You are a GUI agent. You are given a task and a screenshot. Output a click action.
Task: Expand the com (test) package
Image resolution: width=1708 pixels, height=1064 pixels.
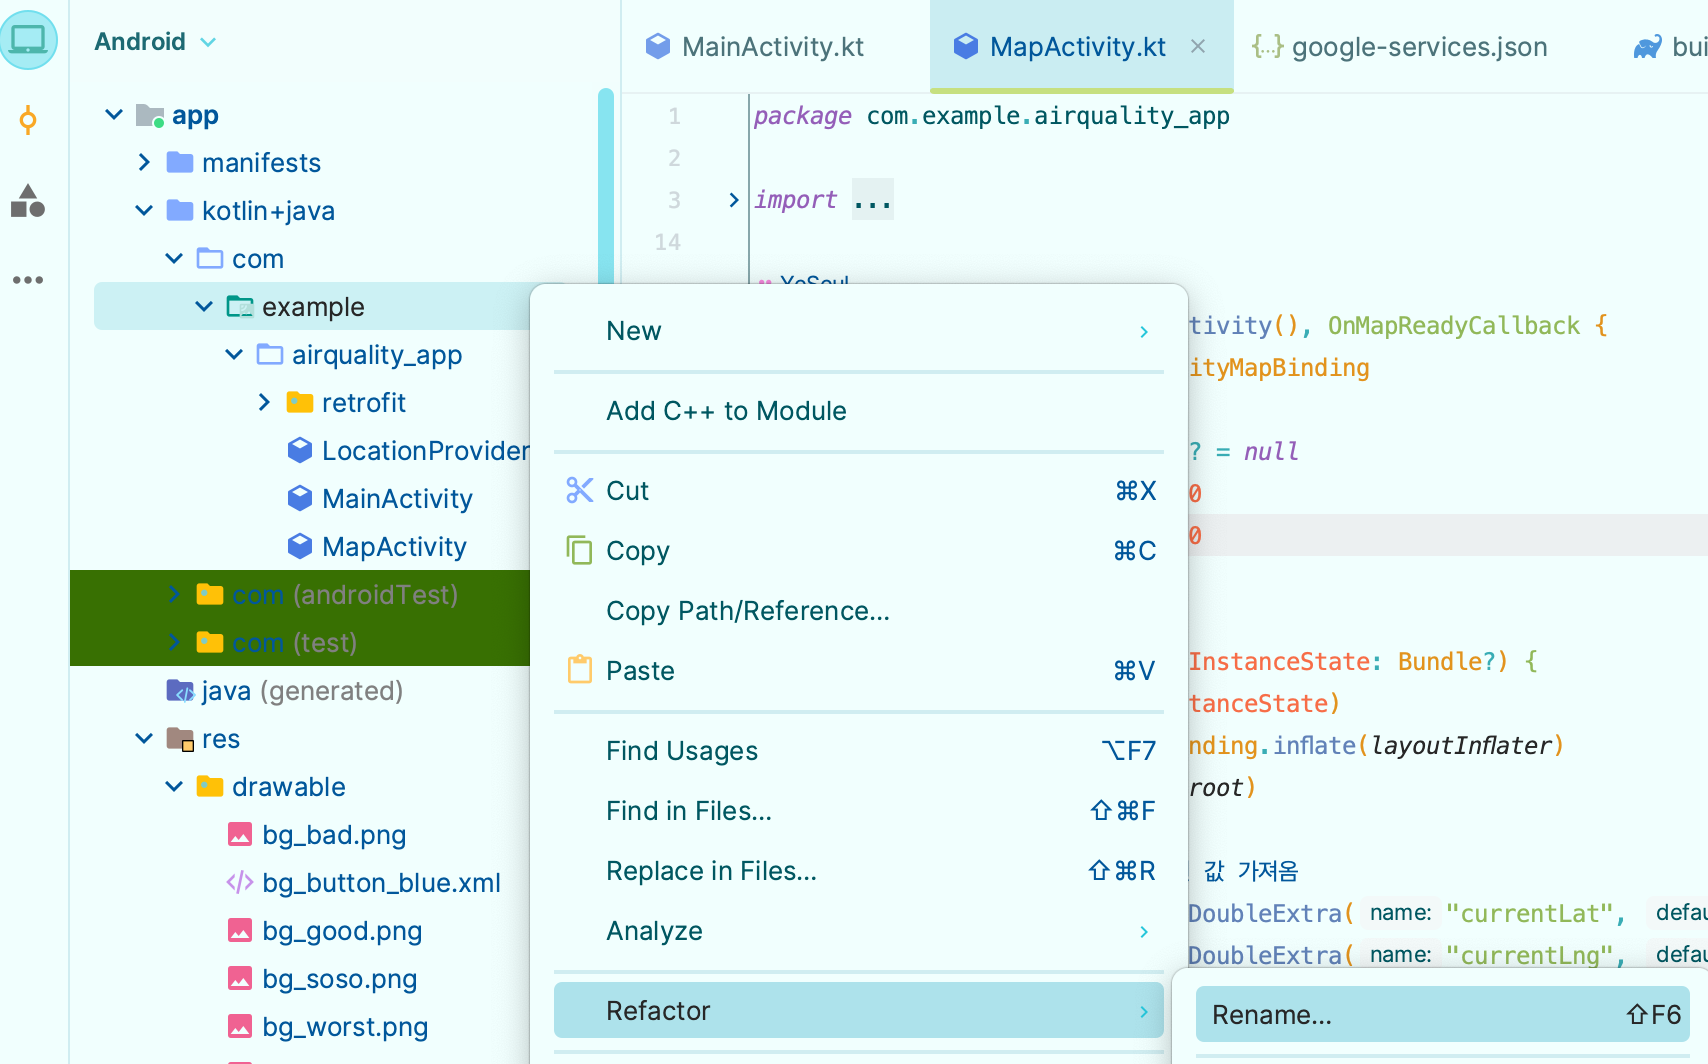174,642
